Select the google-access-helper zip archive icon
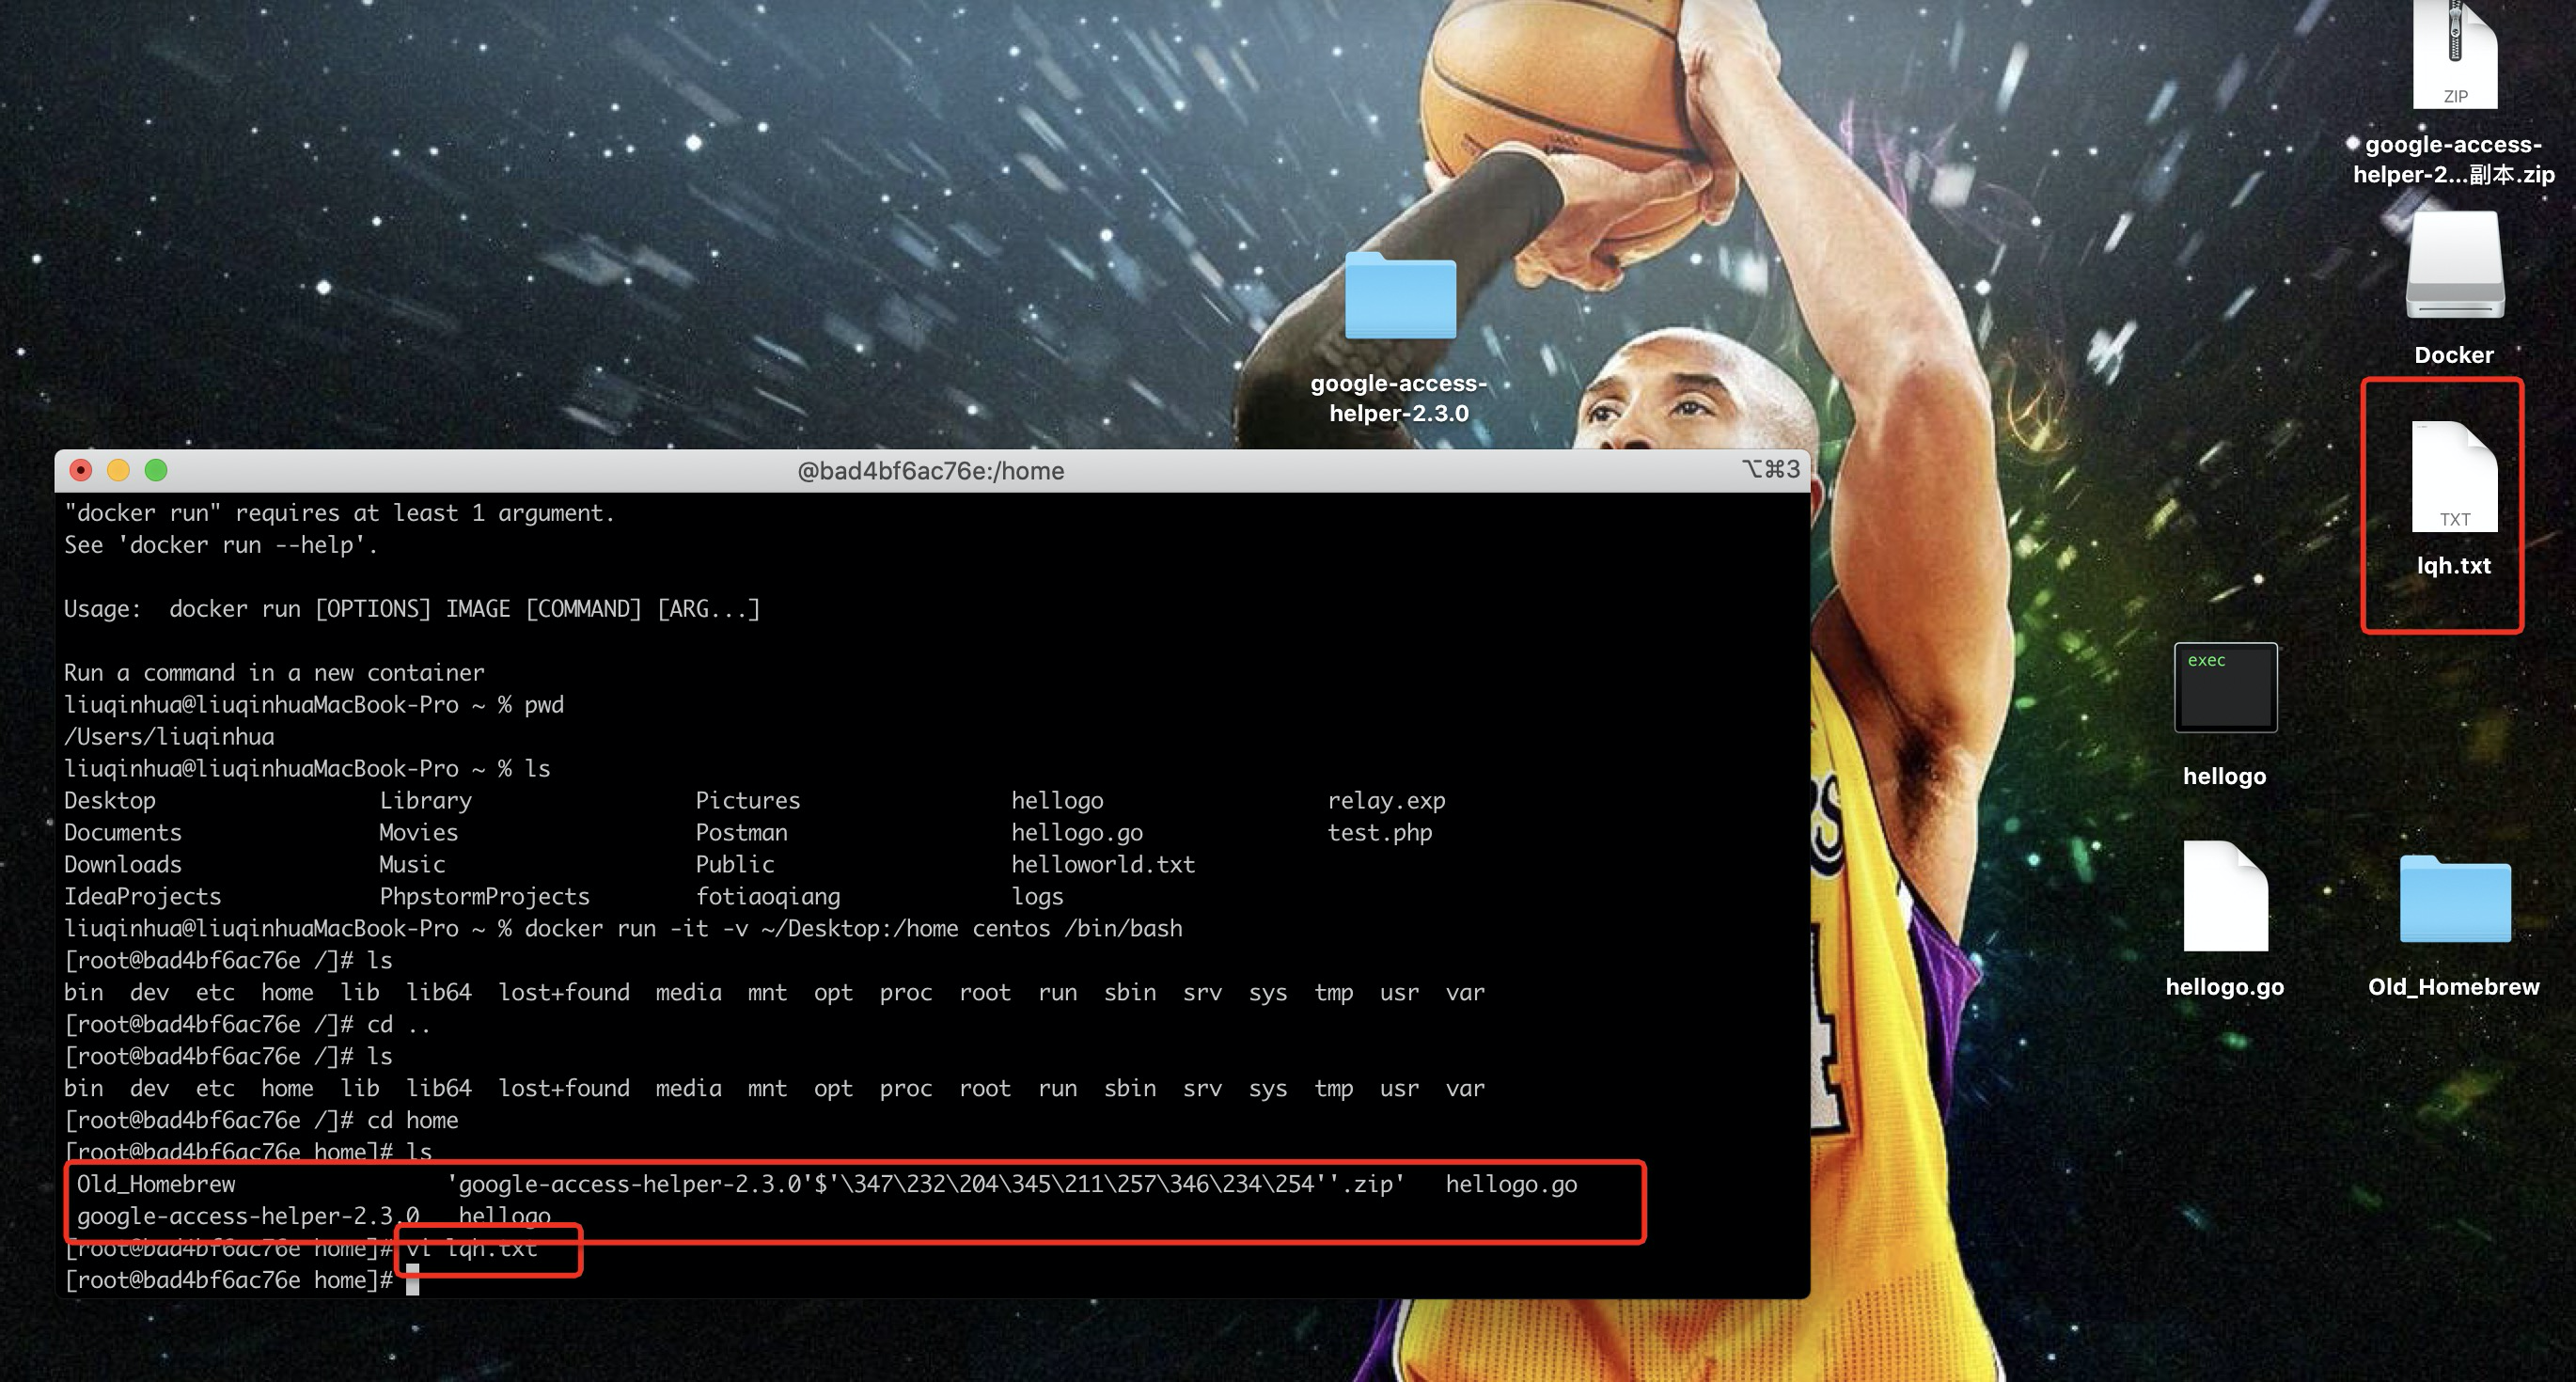Viewport: 2576px width, 1382px height. 2453,56
